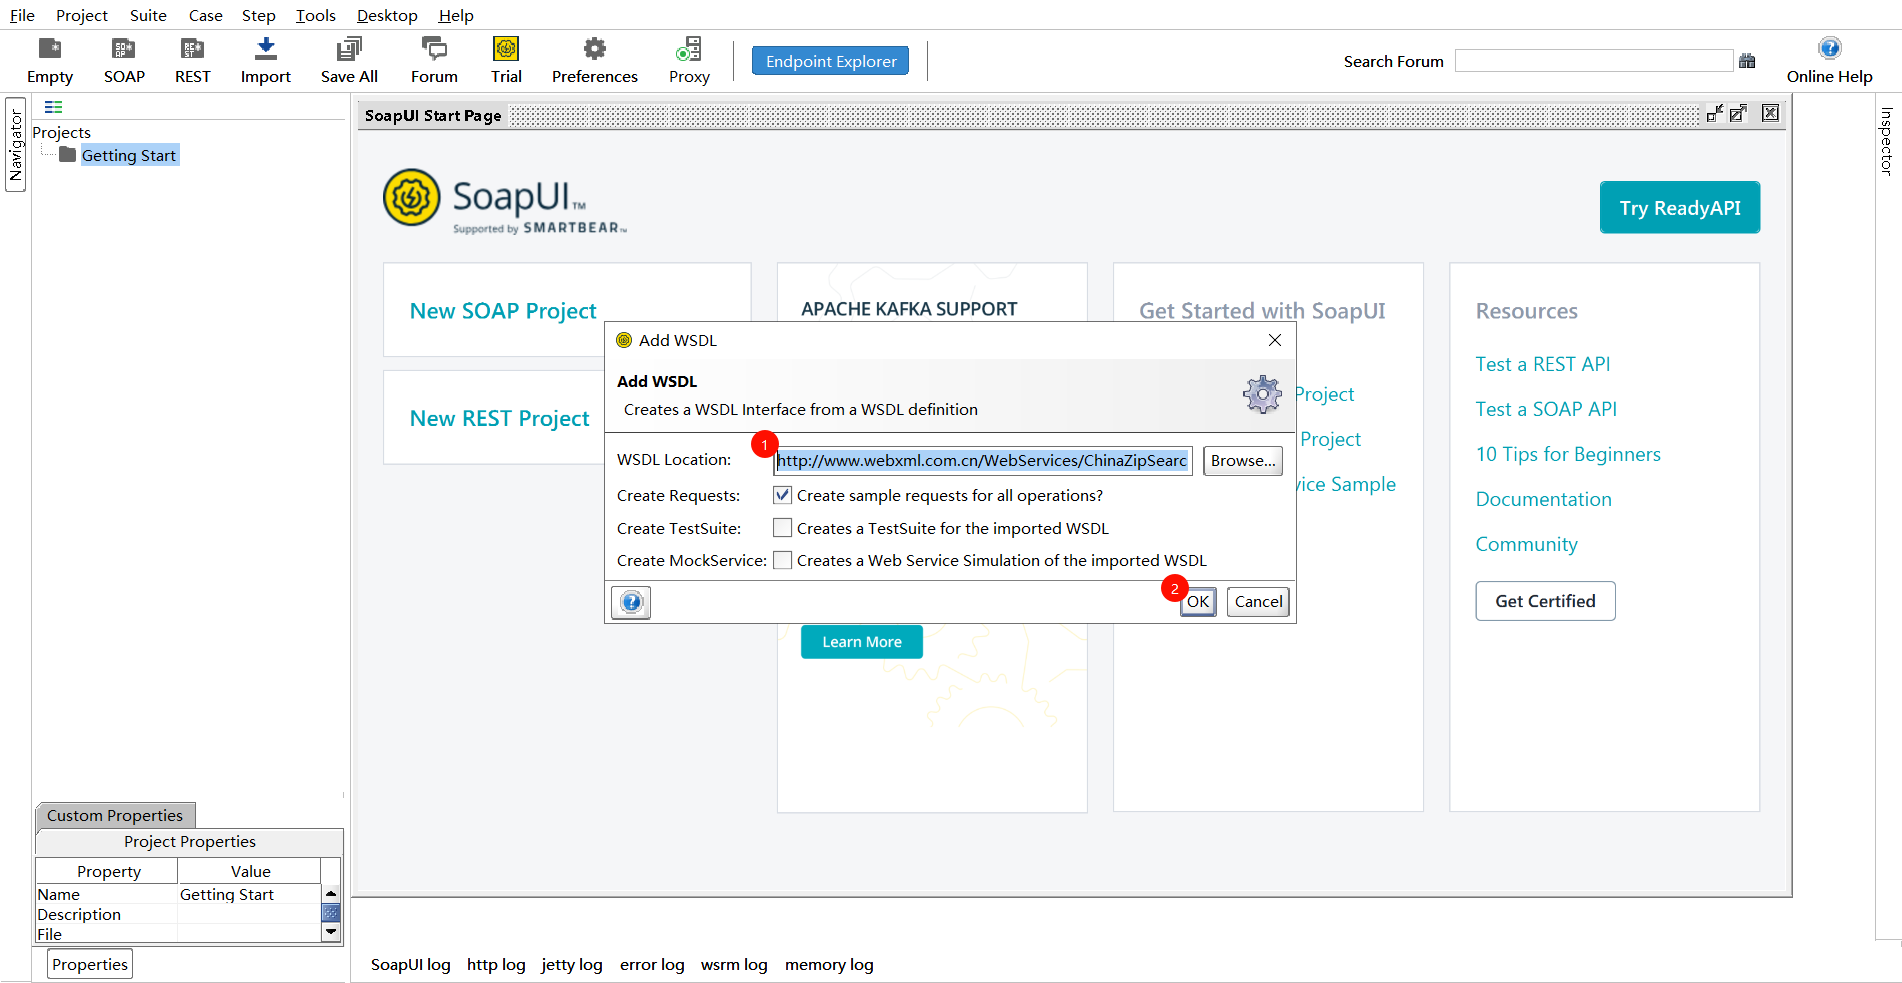The width and height of the screenshot is (1902, 983).
Task: Cancel the Add WSDL dialog
Action: [x=1258, y=602]
